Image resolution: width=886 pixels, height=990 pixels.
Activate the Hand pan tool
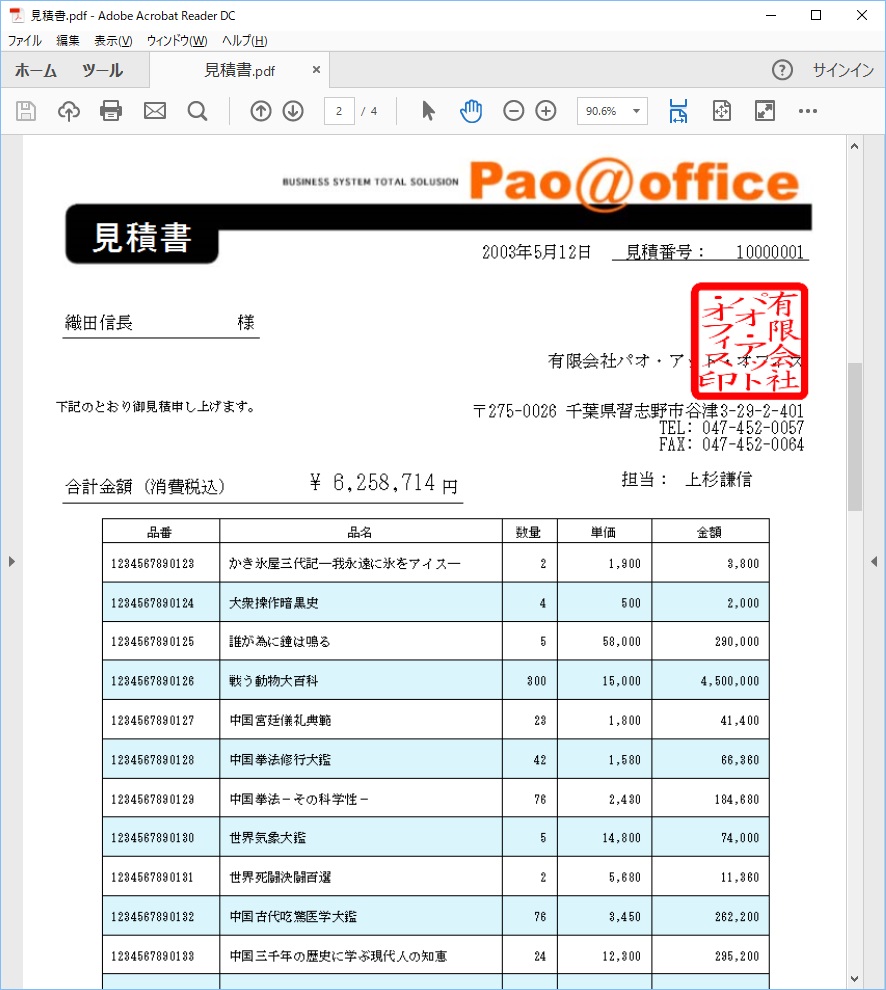470,111
